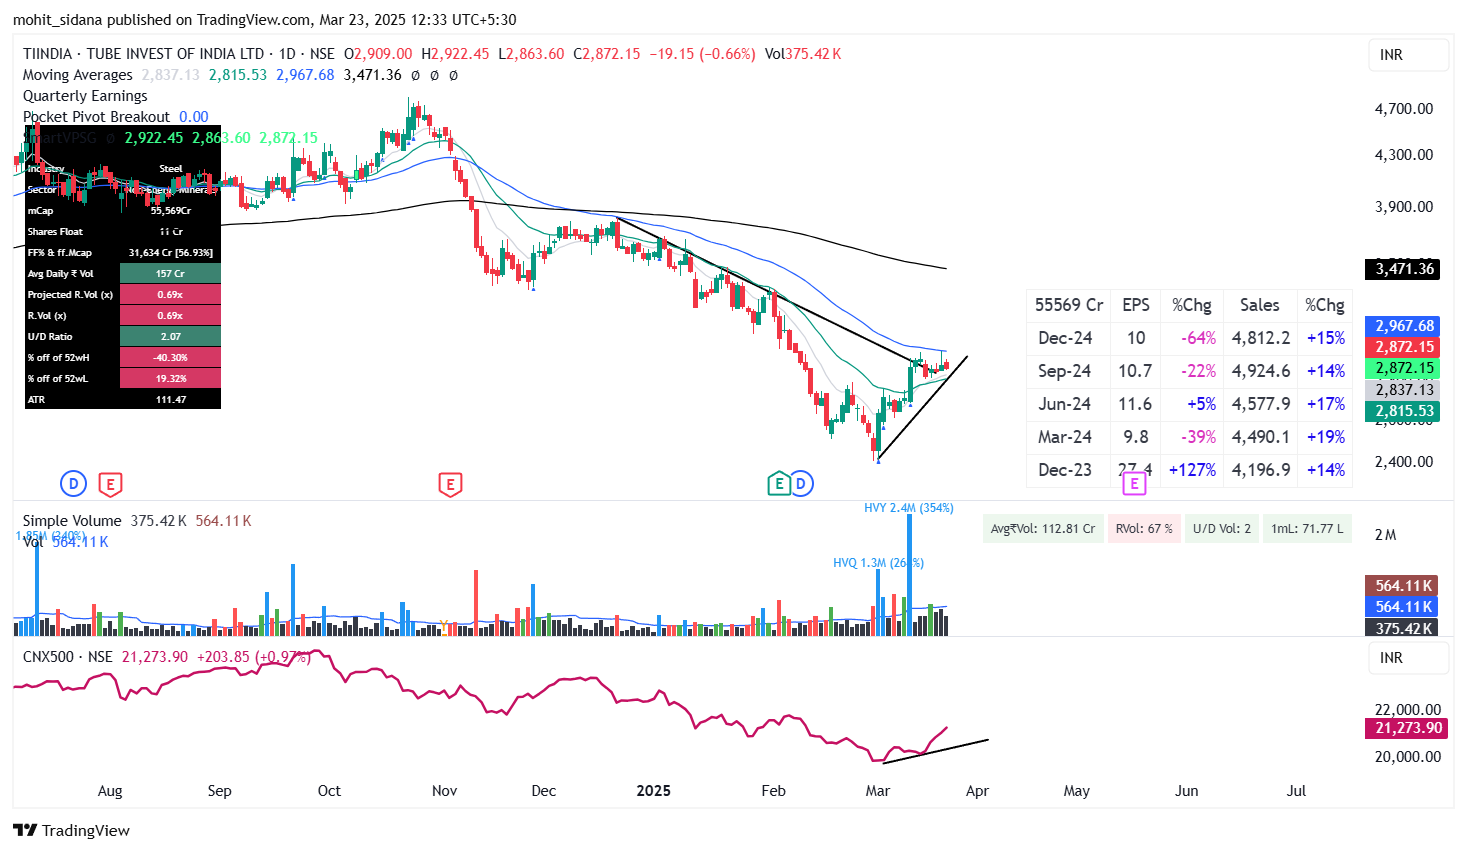The height and width of the screenshot is (852, 1467).
Task: Click the Dec-24 row in earnings table
Action: pos(1189,338)
